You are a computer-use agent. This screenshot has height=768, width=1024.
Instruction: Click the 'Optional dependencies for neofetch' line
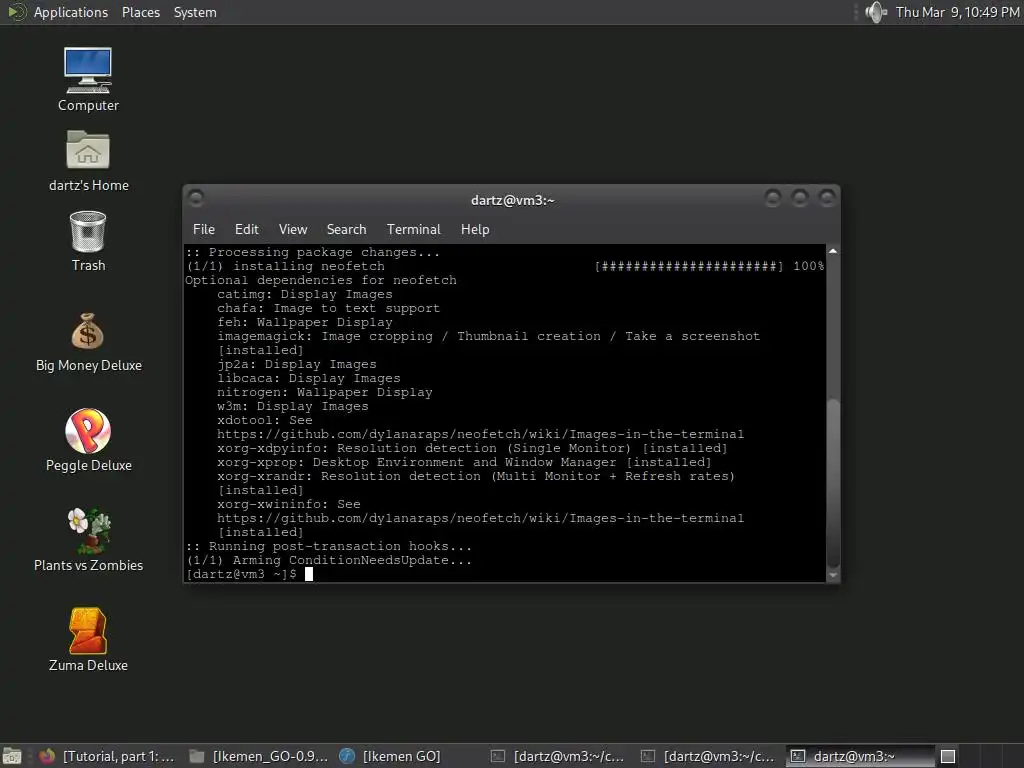[x=321, y=280]
